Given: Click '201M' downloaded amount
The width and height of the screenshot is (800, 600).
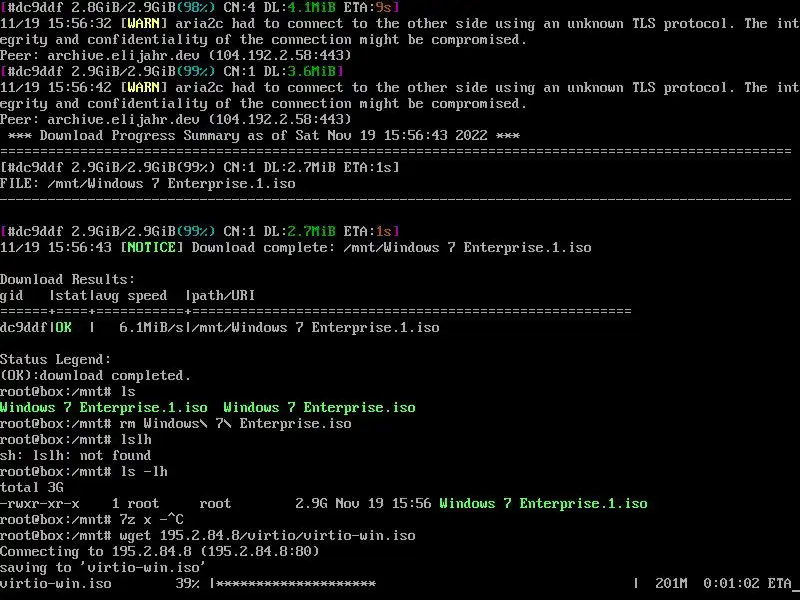Looking at the screenshot, I should [671, 584].
